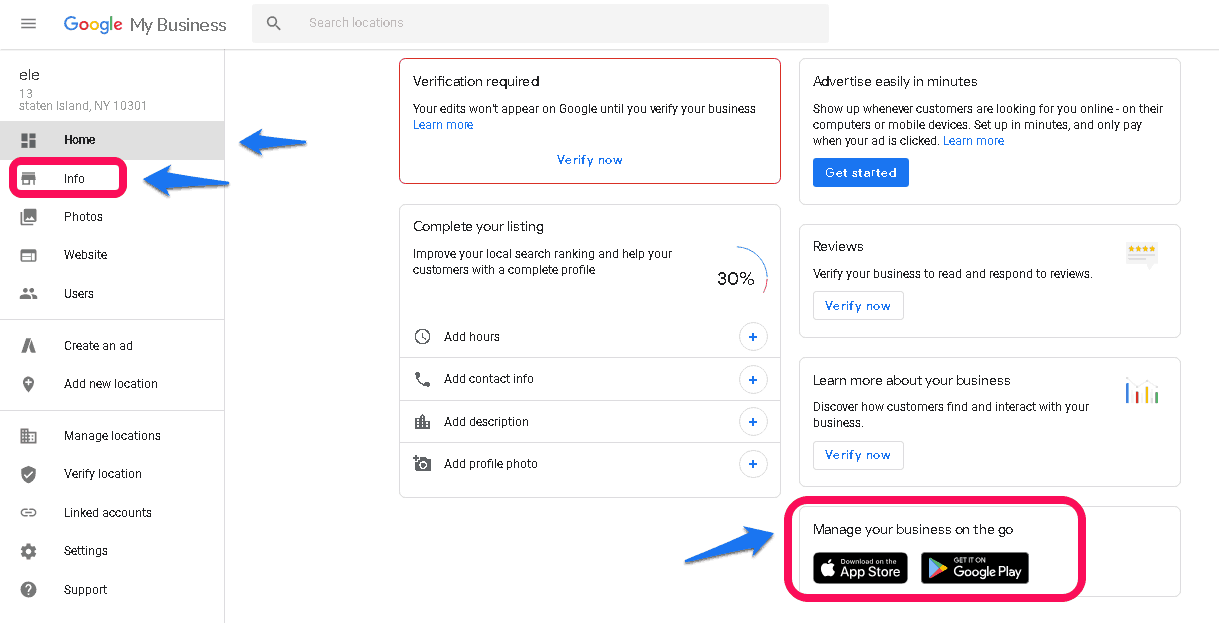Click the Home dashboard grid icon

coord(29,140)
